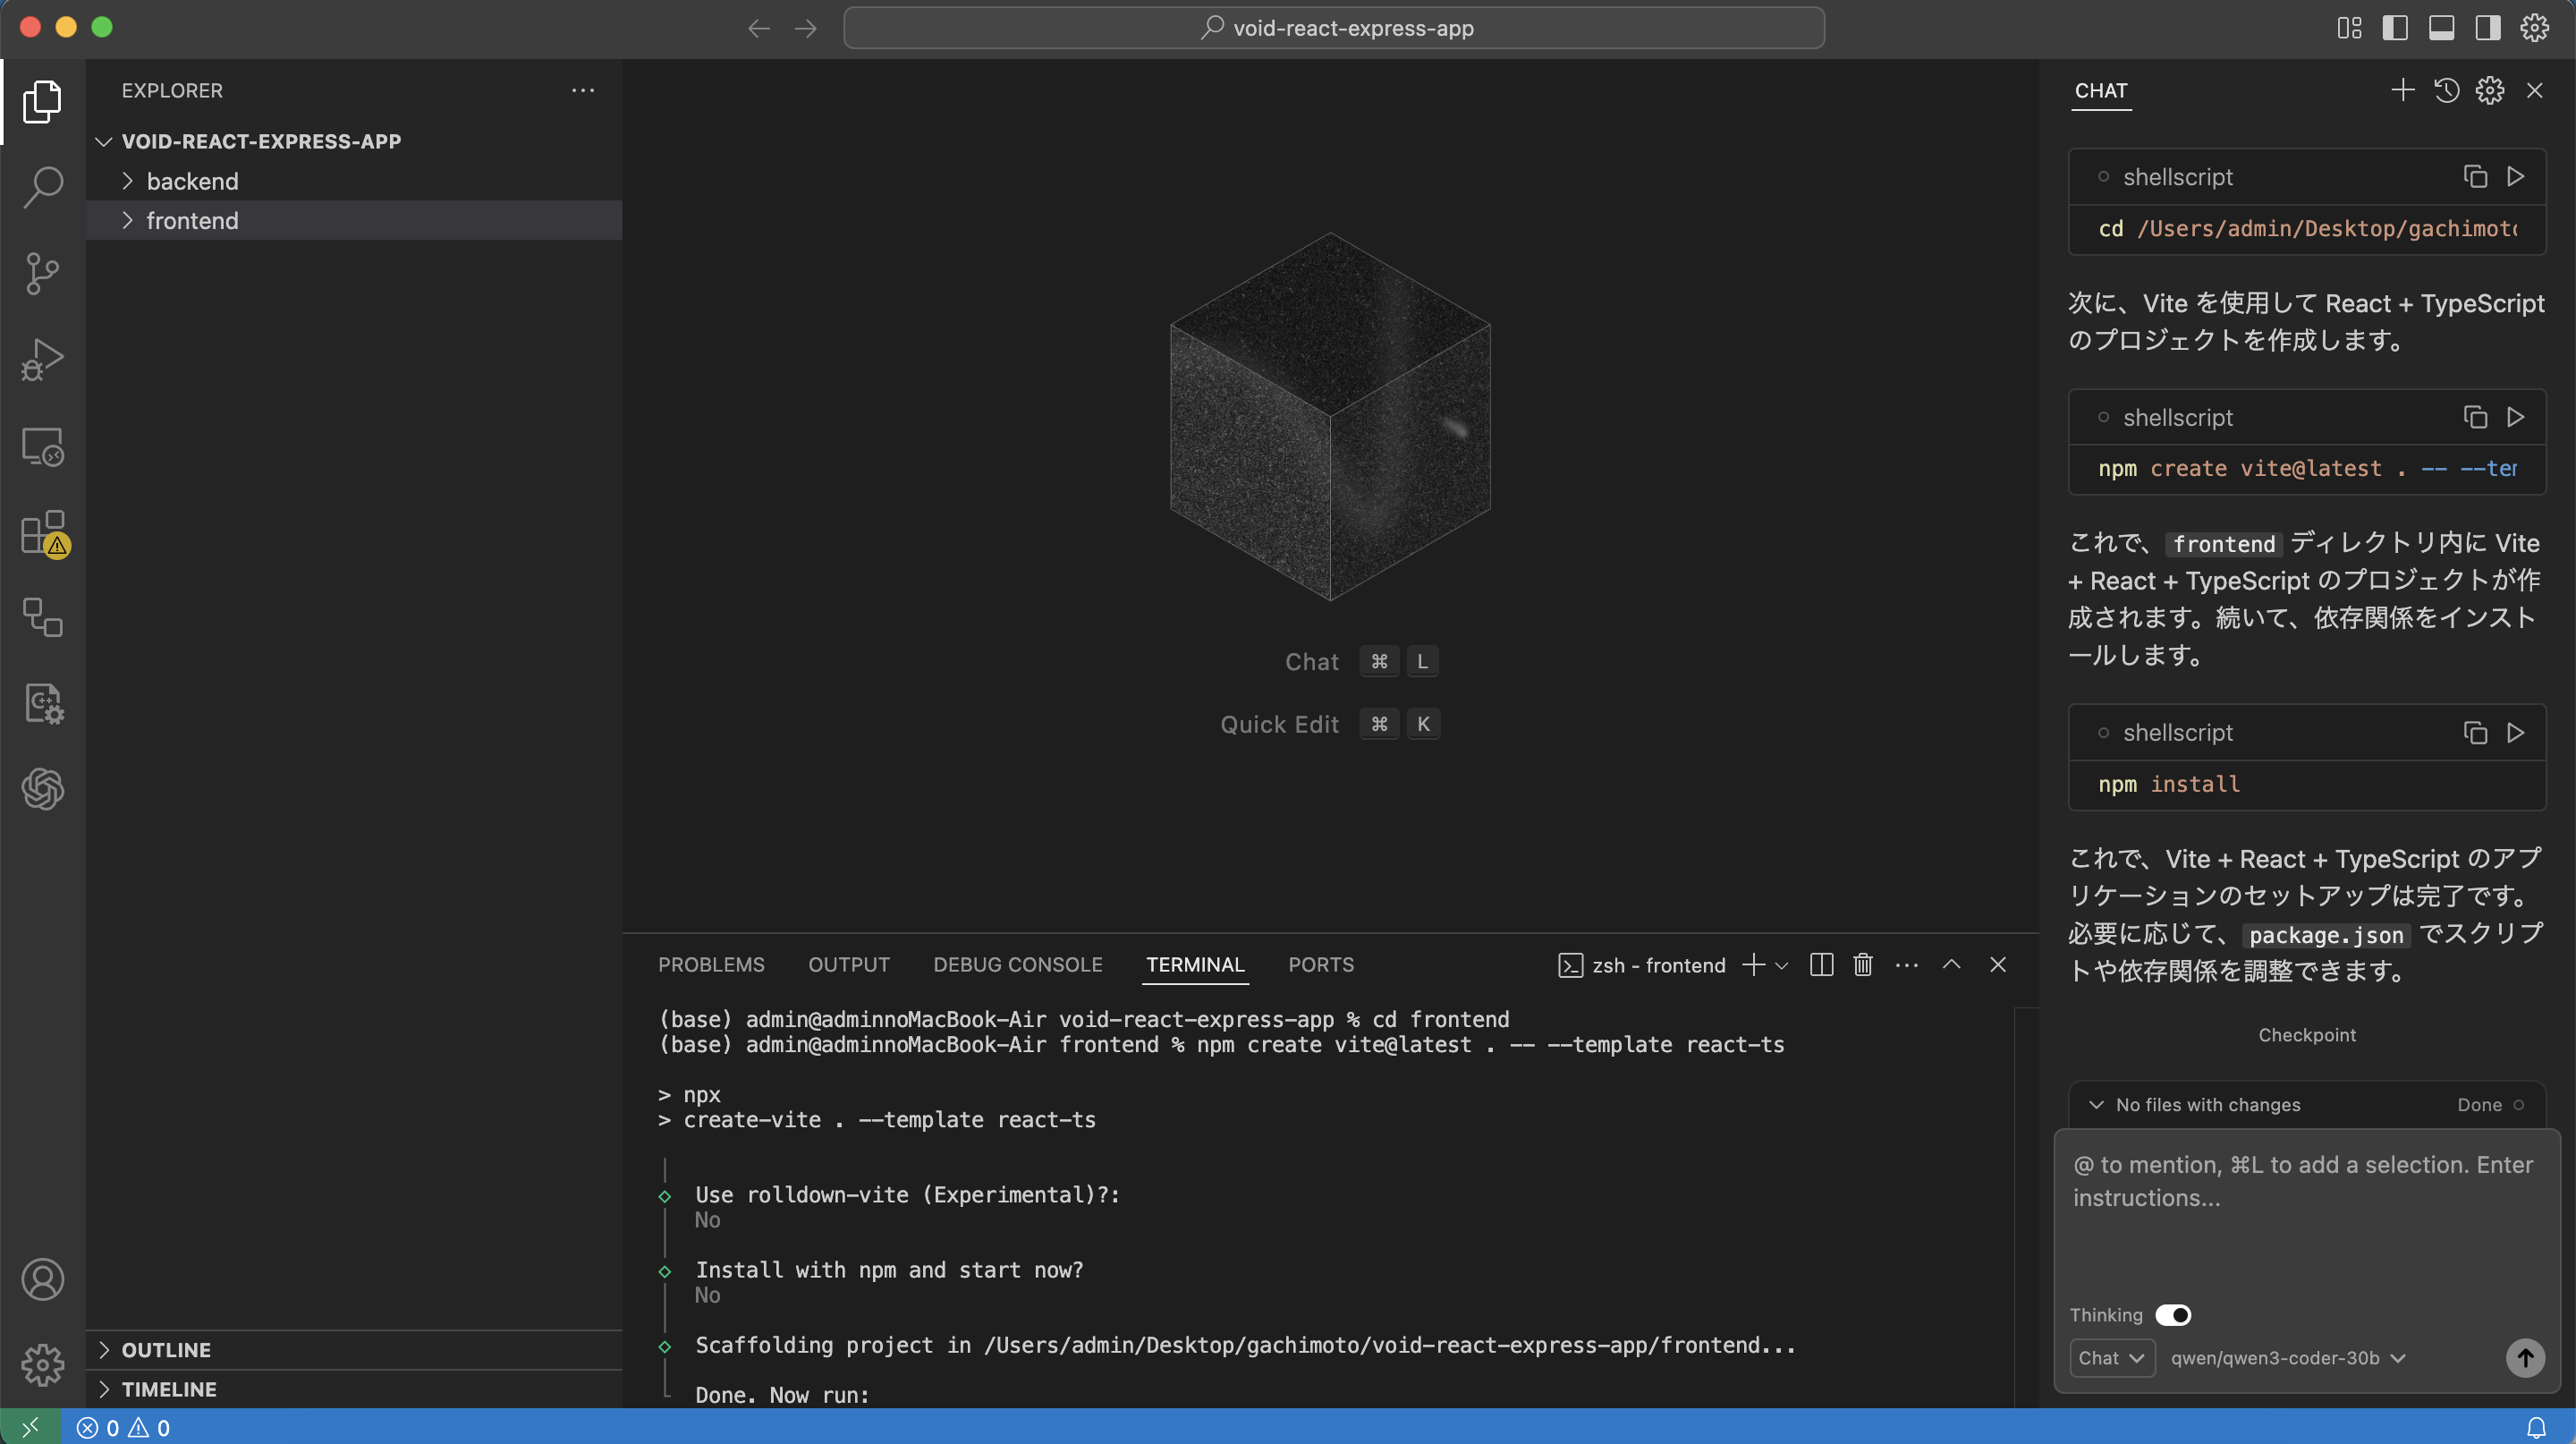Switch to the PROBLEMS tab
The image size is (2576, 1444).
[710, 965]
